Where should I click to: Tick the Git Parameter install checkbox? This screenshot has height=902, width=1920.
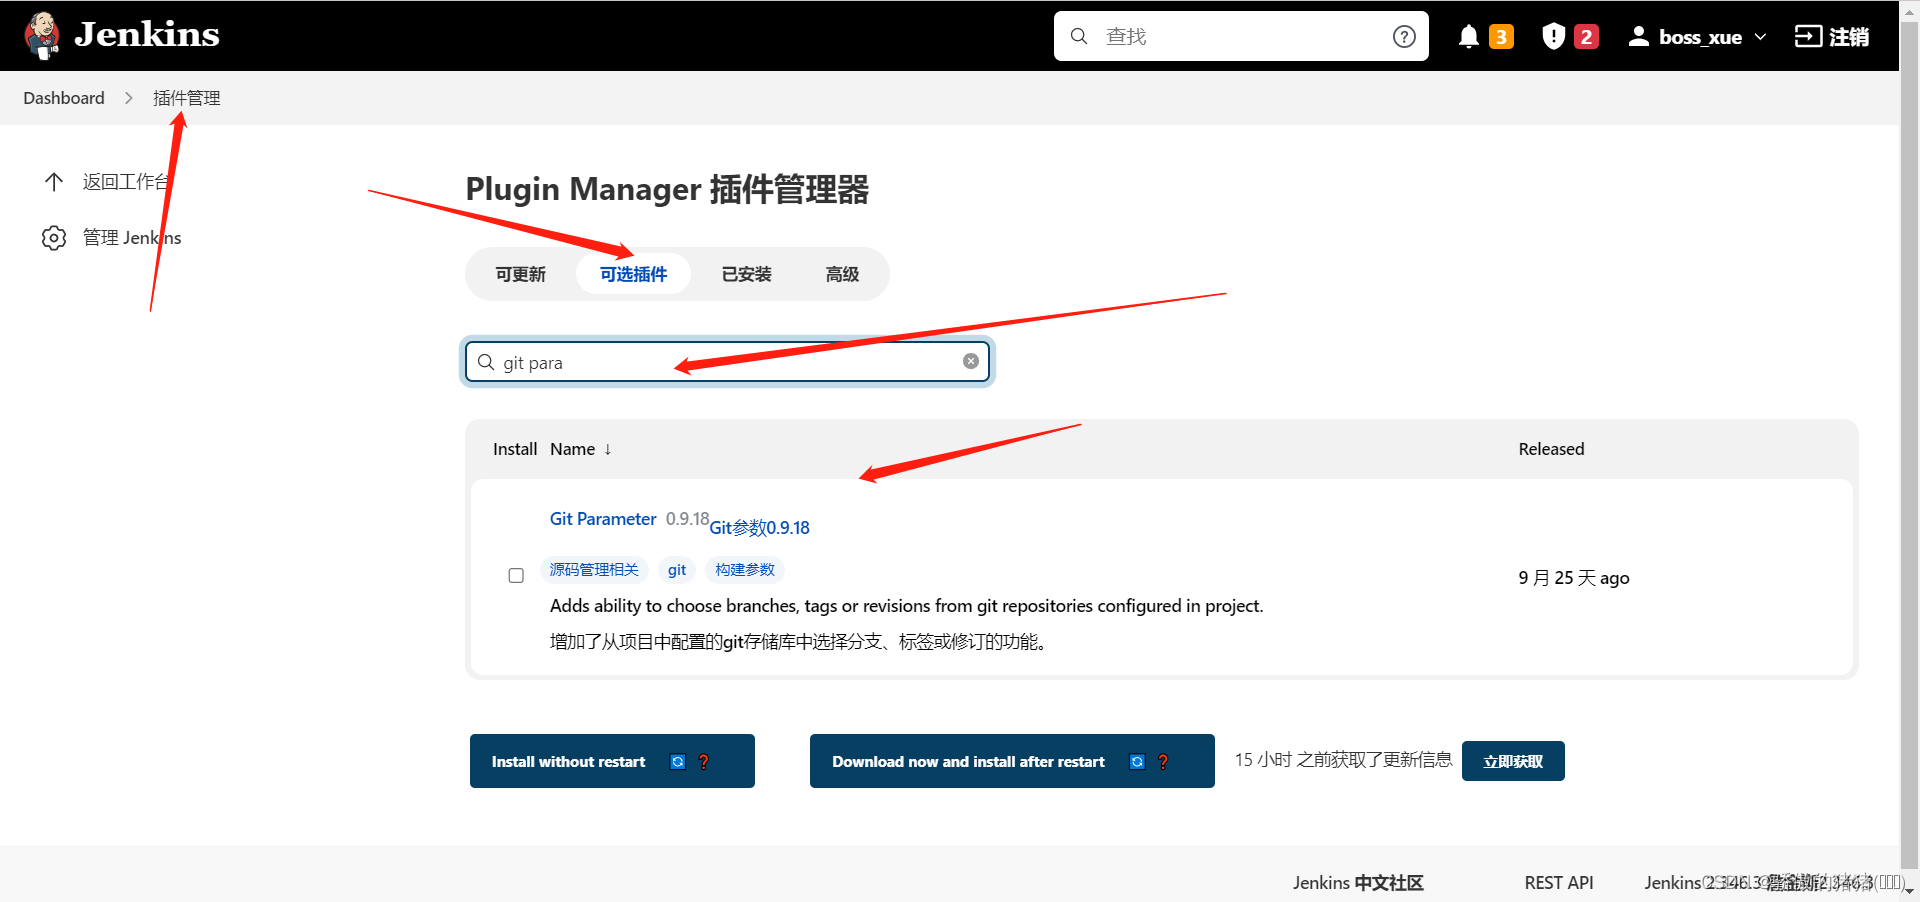[516, 575]
